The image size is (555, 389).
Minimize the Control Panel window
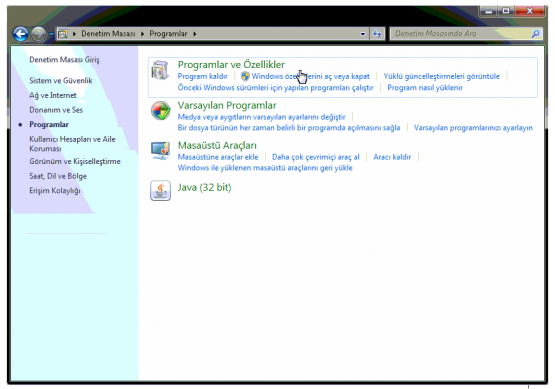489,11
